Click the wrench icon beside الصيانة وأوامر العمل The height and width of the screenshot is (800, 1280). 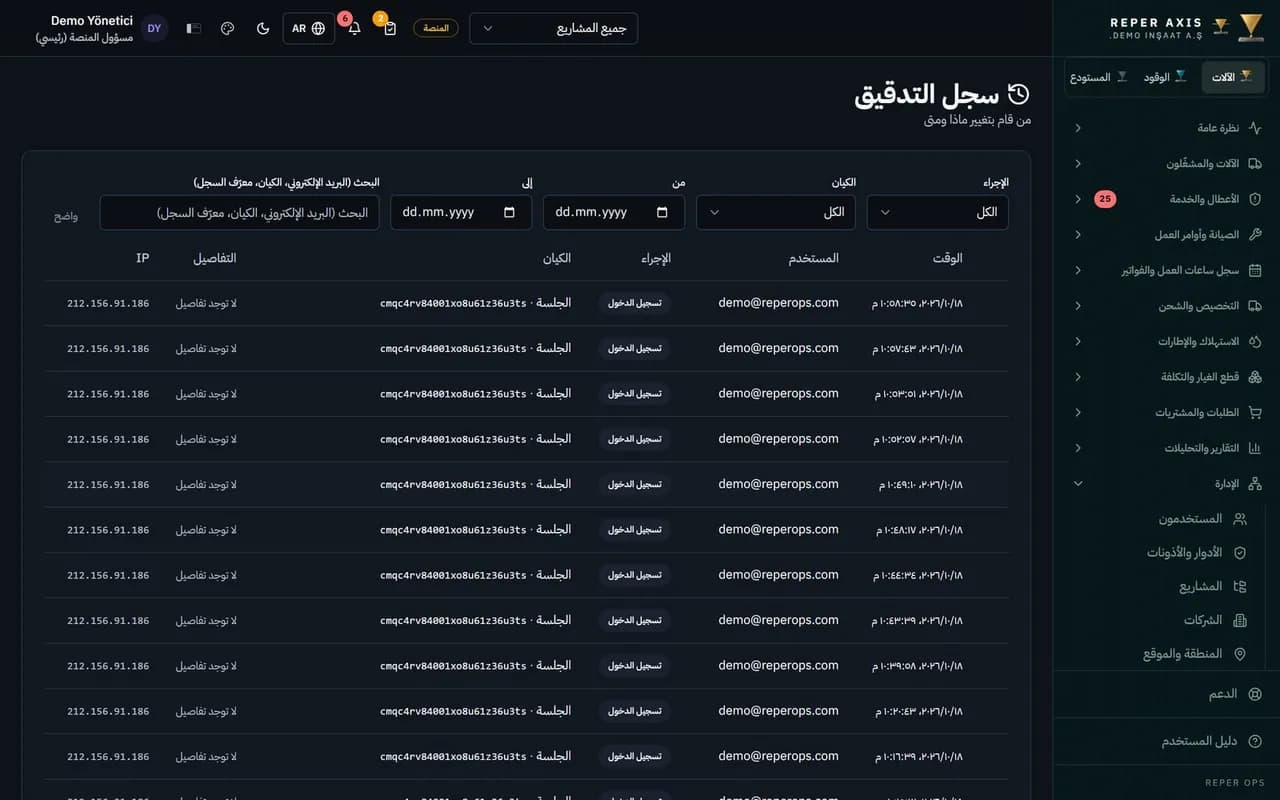pyautogui.click(x=1255, y=235)
